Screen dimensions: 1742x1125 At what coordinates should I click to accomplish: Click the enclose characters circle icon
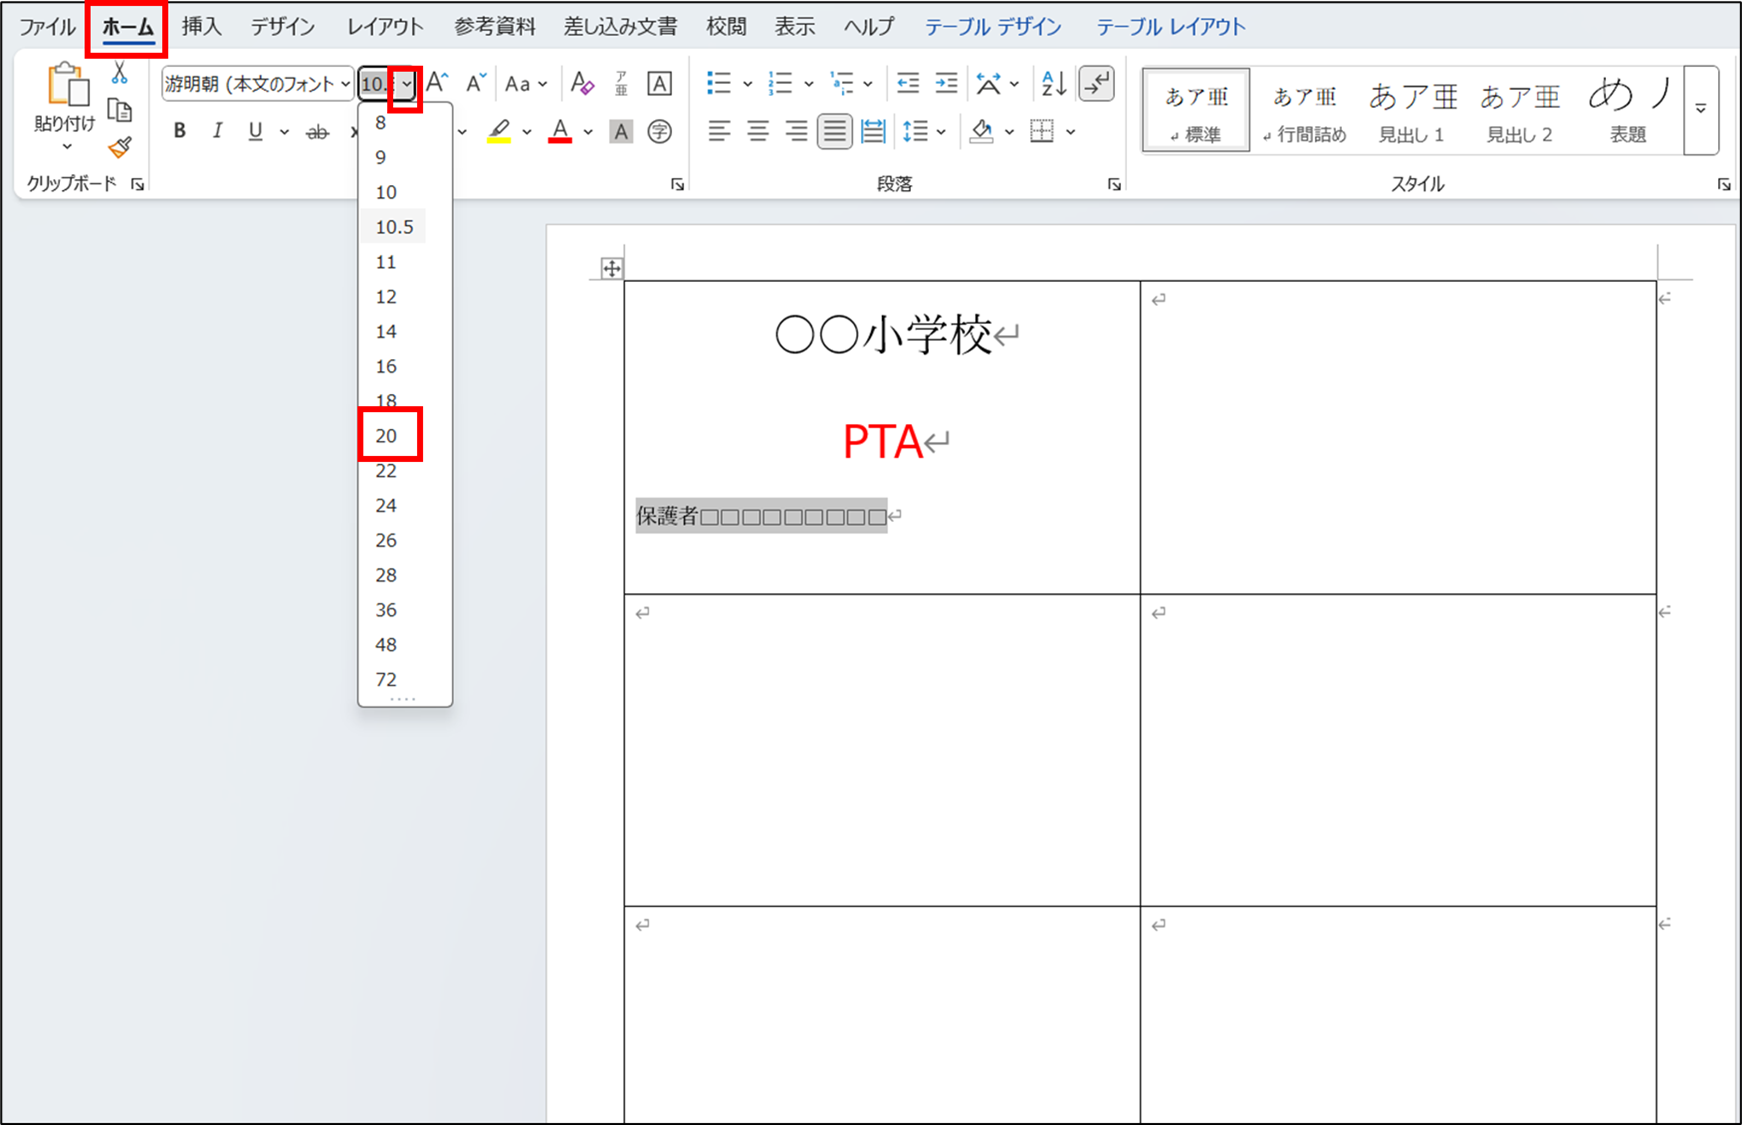(x=660, y=131)
